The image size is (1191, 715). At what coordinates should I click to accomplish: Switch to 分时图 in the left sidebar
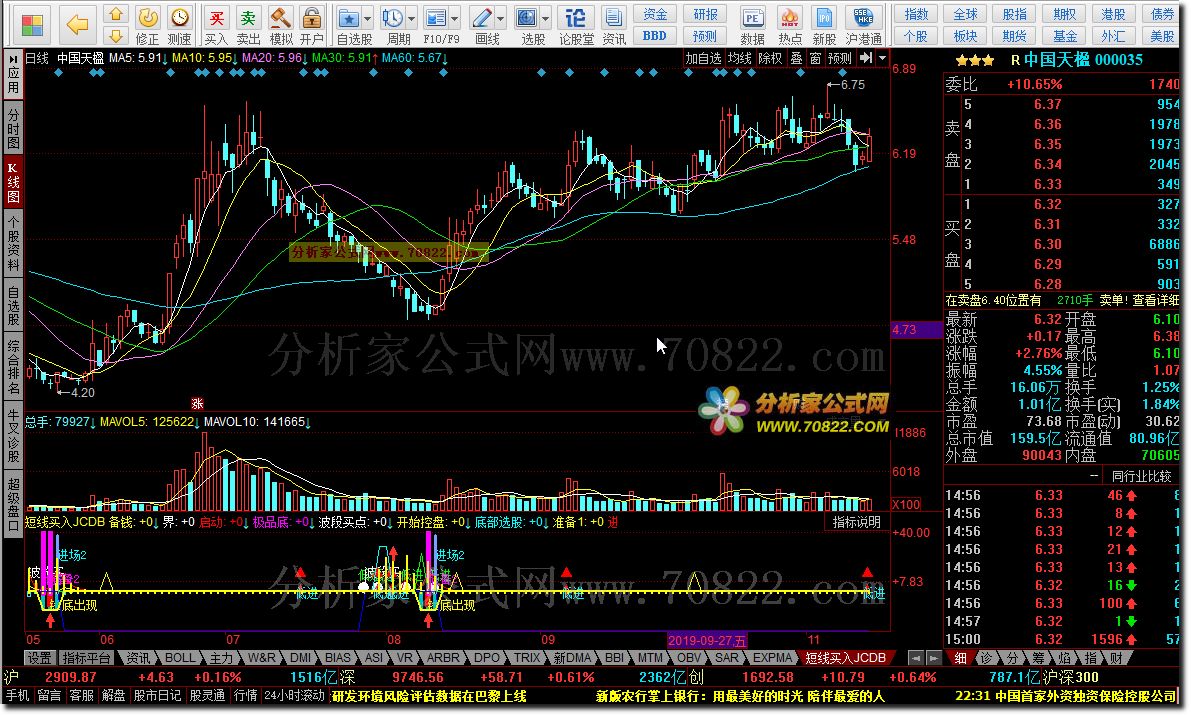pos(13,127)
